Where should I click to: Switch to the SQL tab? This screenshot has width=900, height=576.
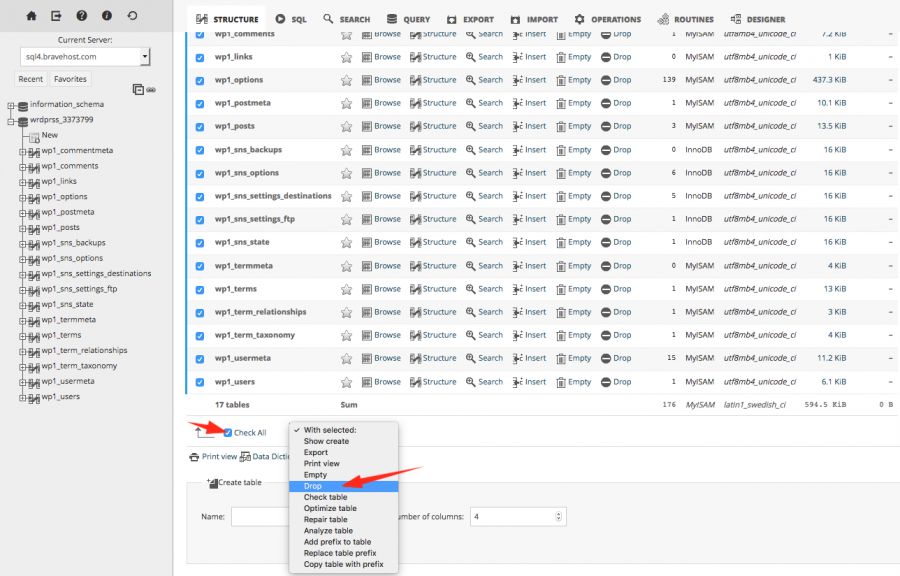290,19
